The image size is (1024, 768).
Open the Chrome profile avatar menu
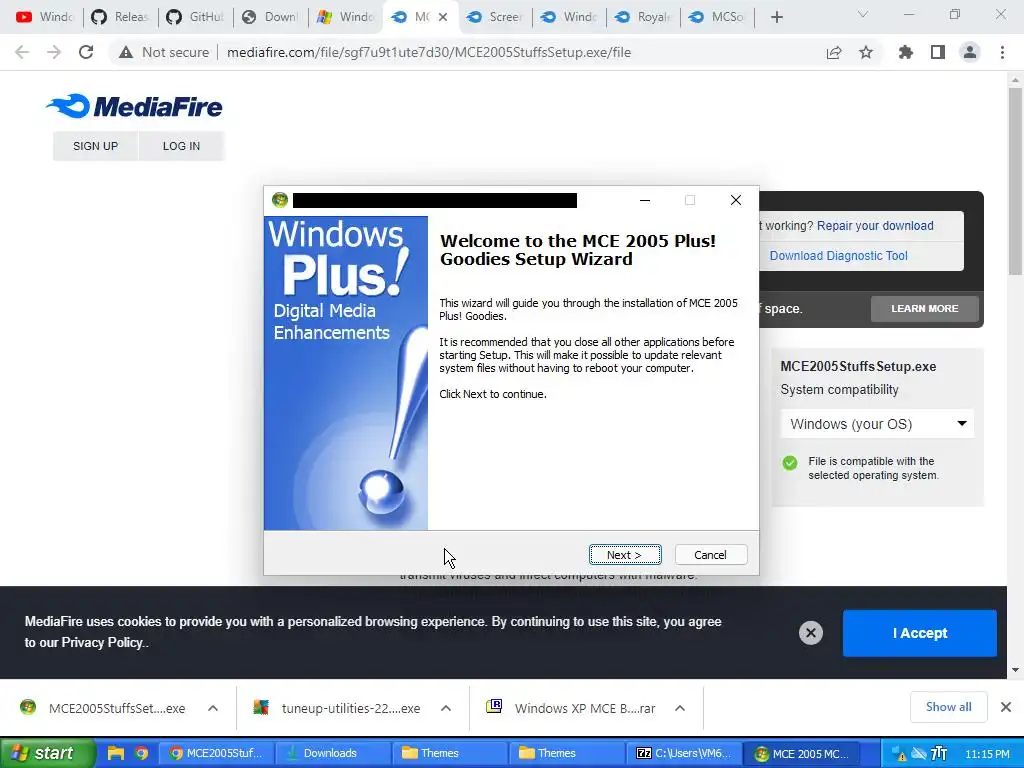click(970, 52)
